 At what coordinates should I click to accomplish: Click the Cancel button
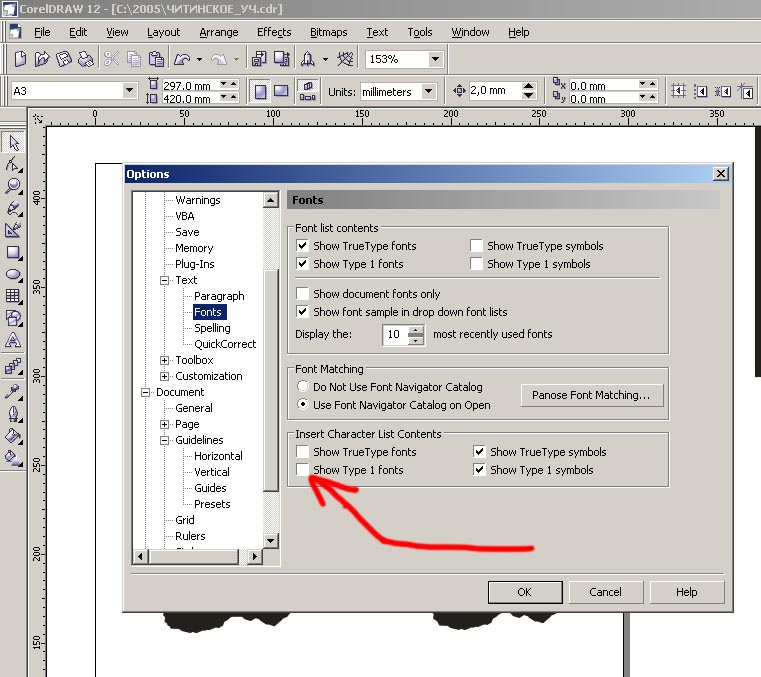[x=606, y=592]
